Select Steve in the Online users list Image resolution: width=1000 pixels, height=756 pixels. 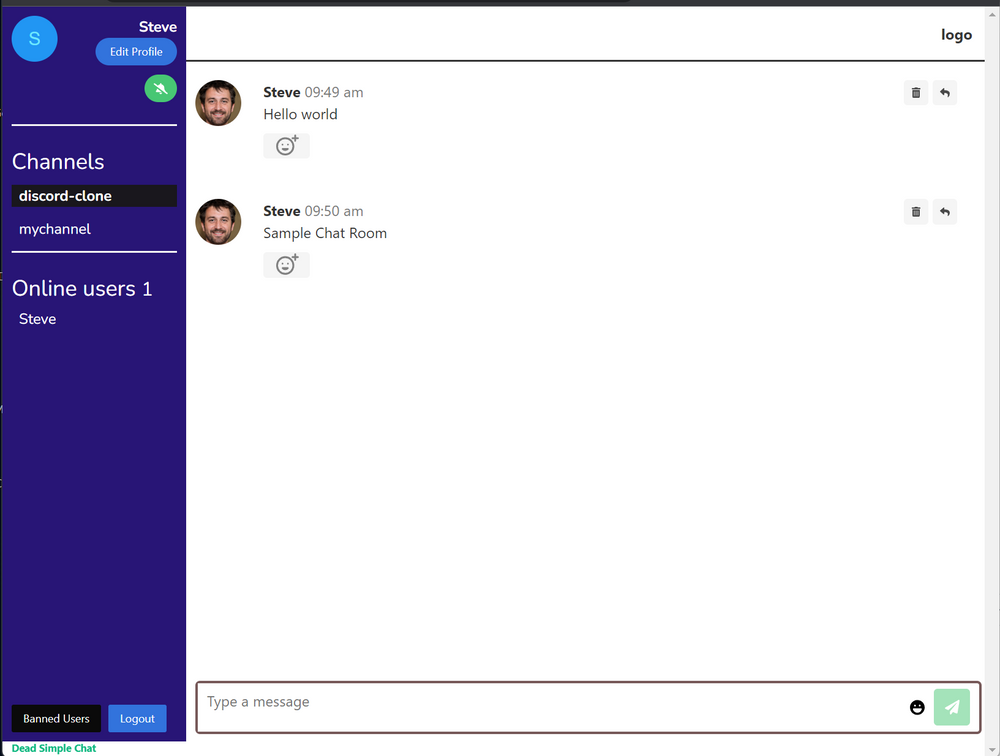click(x=37, y=318)
